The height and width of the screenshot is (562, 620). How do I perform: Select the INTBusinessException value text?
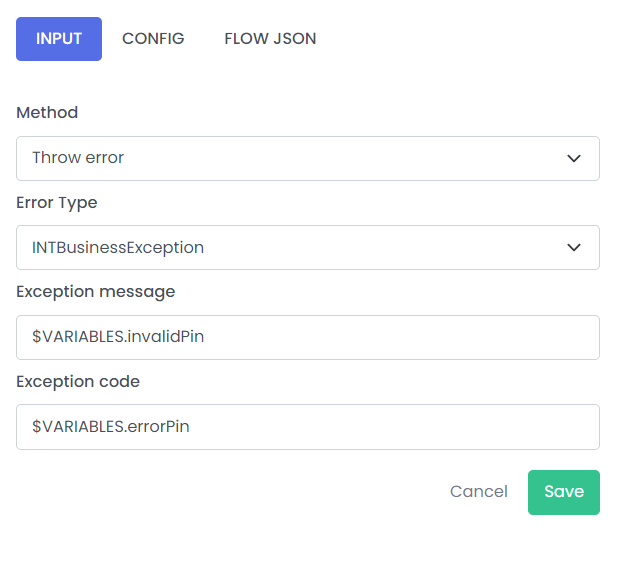(x=118, y=248)
